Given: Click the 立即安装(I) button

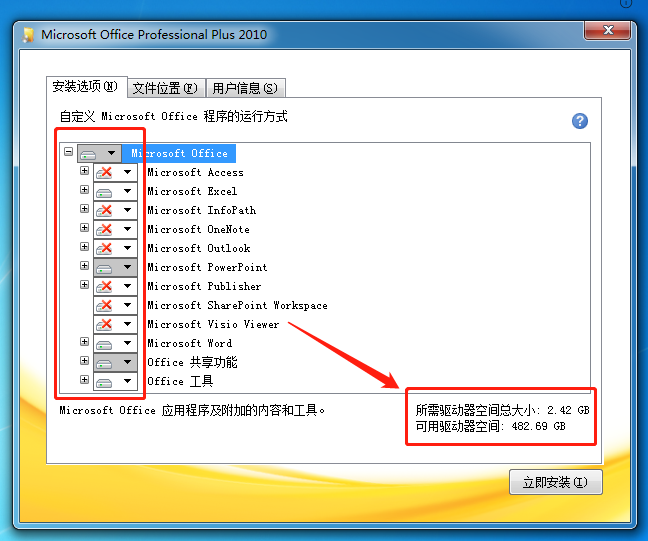Looking at the screenshot, I should coord(555,482).
